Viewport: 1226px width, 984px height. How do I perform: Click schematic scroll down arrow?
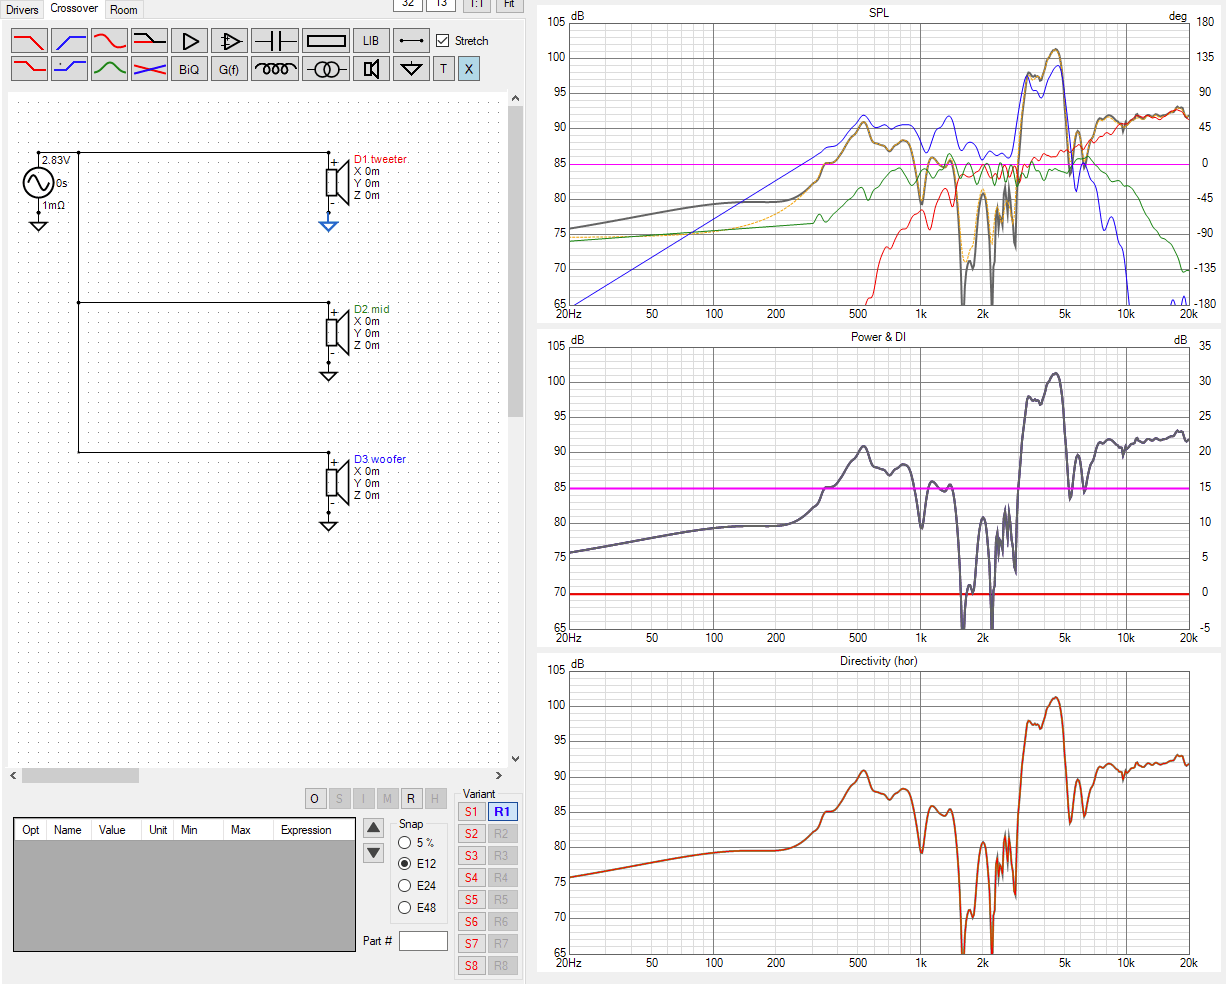click(516, 759)
